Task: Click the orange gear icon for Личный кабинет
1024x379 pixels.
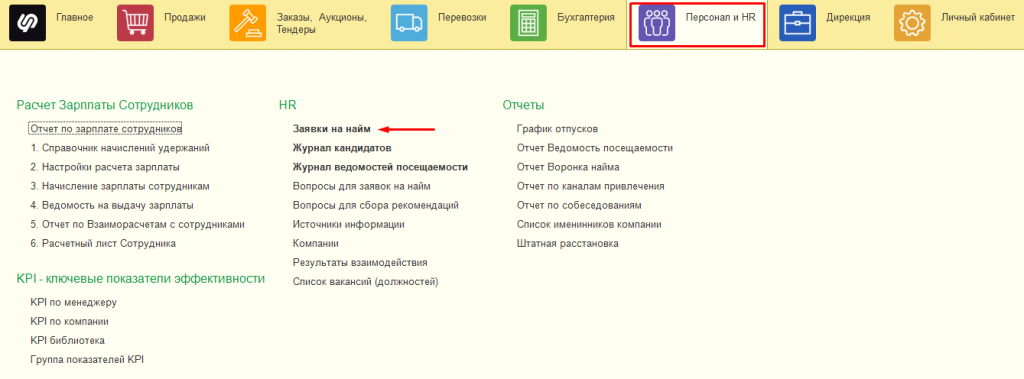Action: [912, 23]
